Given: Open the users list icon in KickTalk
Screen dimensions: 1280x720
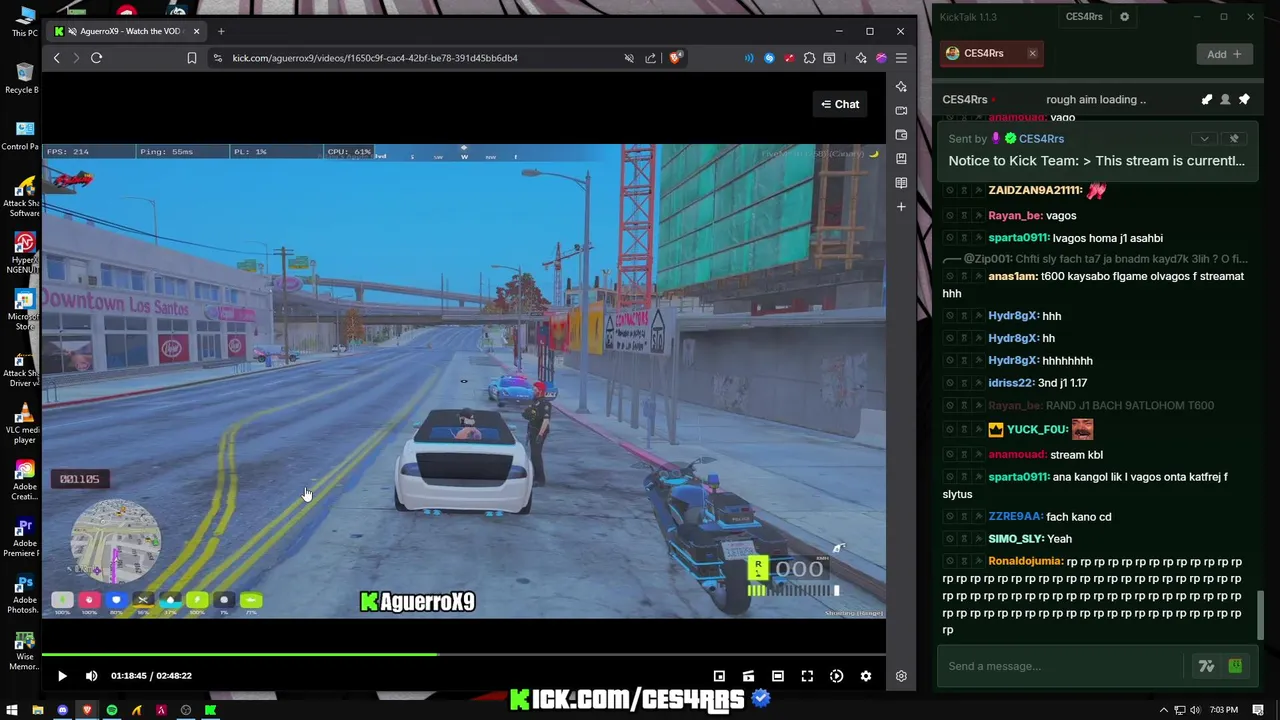Looking at the screenshot, I should (1225, 100).
